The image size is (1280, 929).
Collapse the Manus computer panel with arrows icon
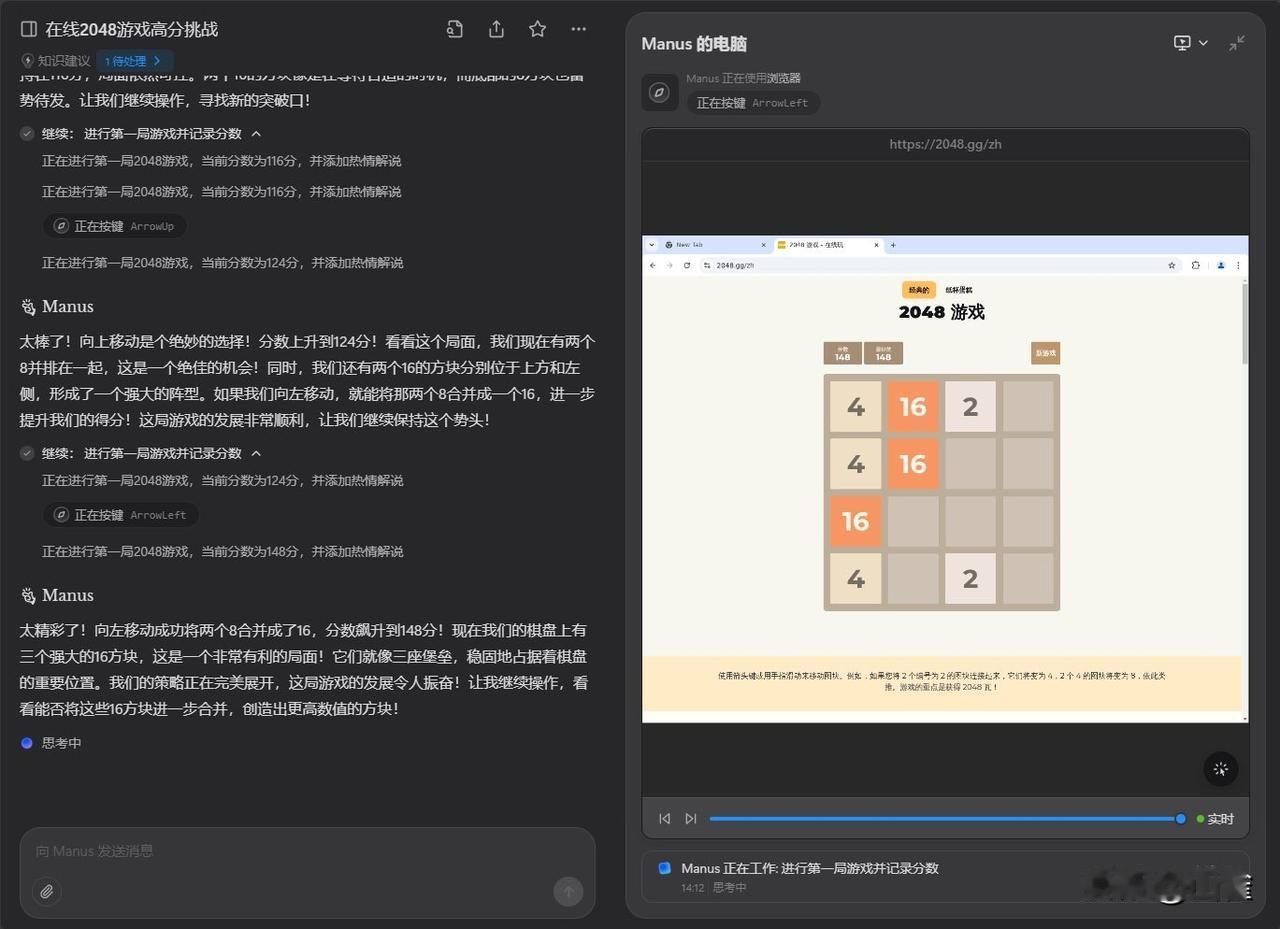point(1237,43)
